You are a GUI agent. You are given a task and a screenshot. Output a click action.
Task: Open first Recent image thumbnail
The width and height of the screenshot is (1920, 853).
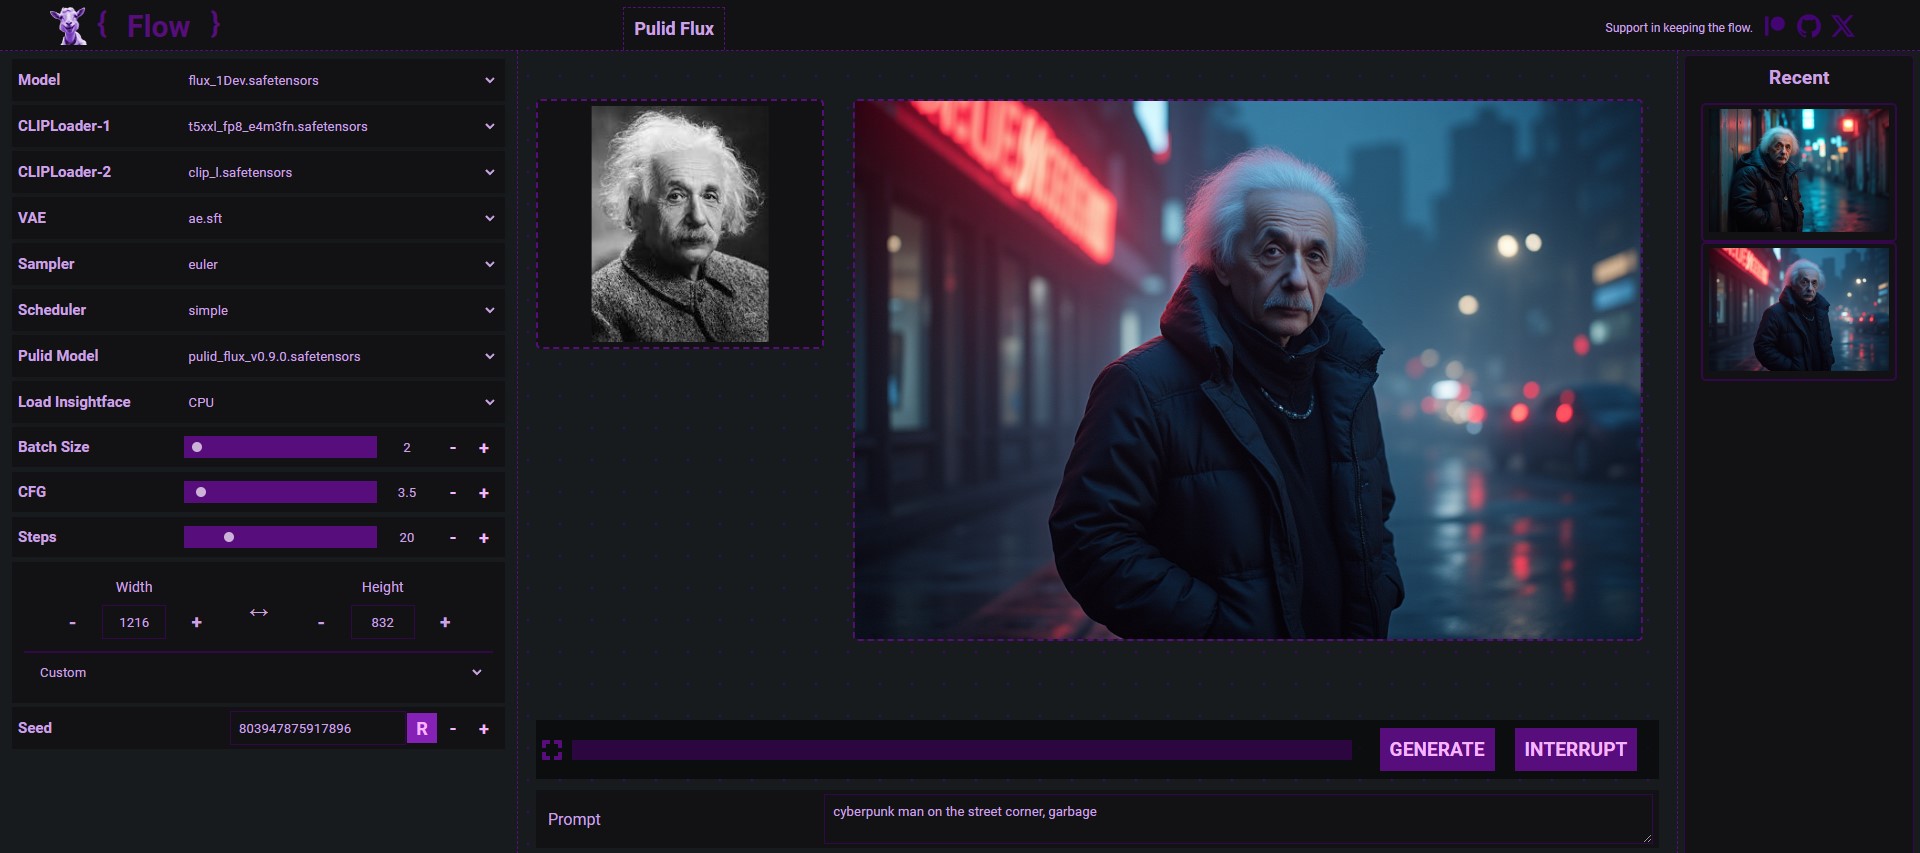point(1799,171)
